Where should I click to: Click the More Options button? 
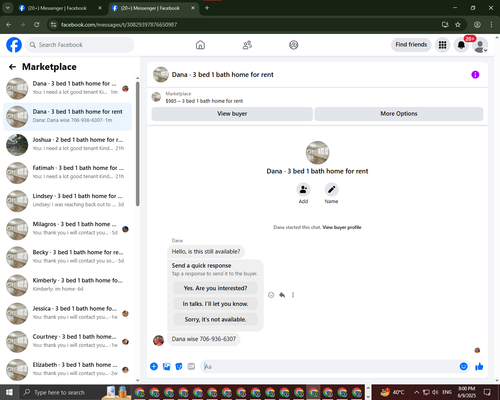tap(399, 114)
